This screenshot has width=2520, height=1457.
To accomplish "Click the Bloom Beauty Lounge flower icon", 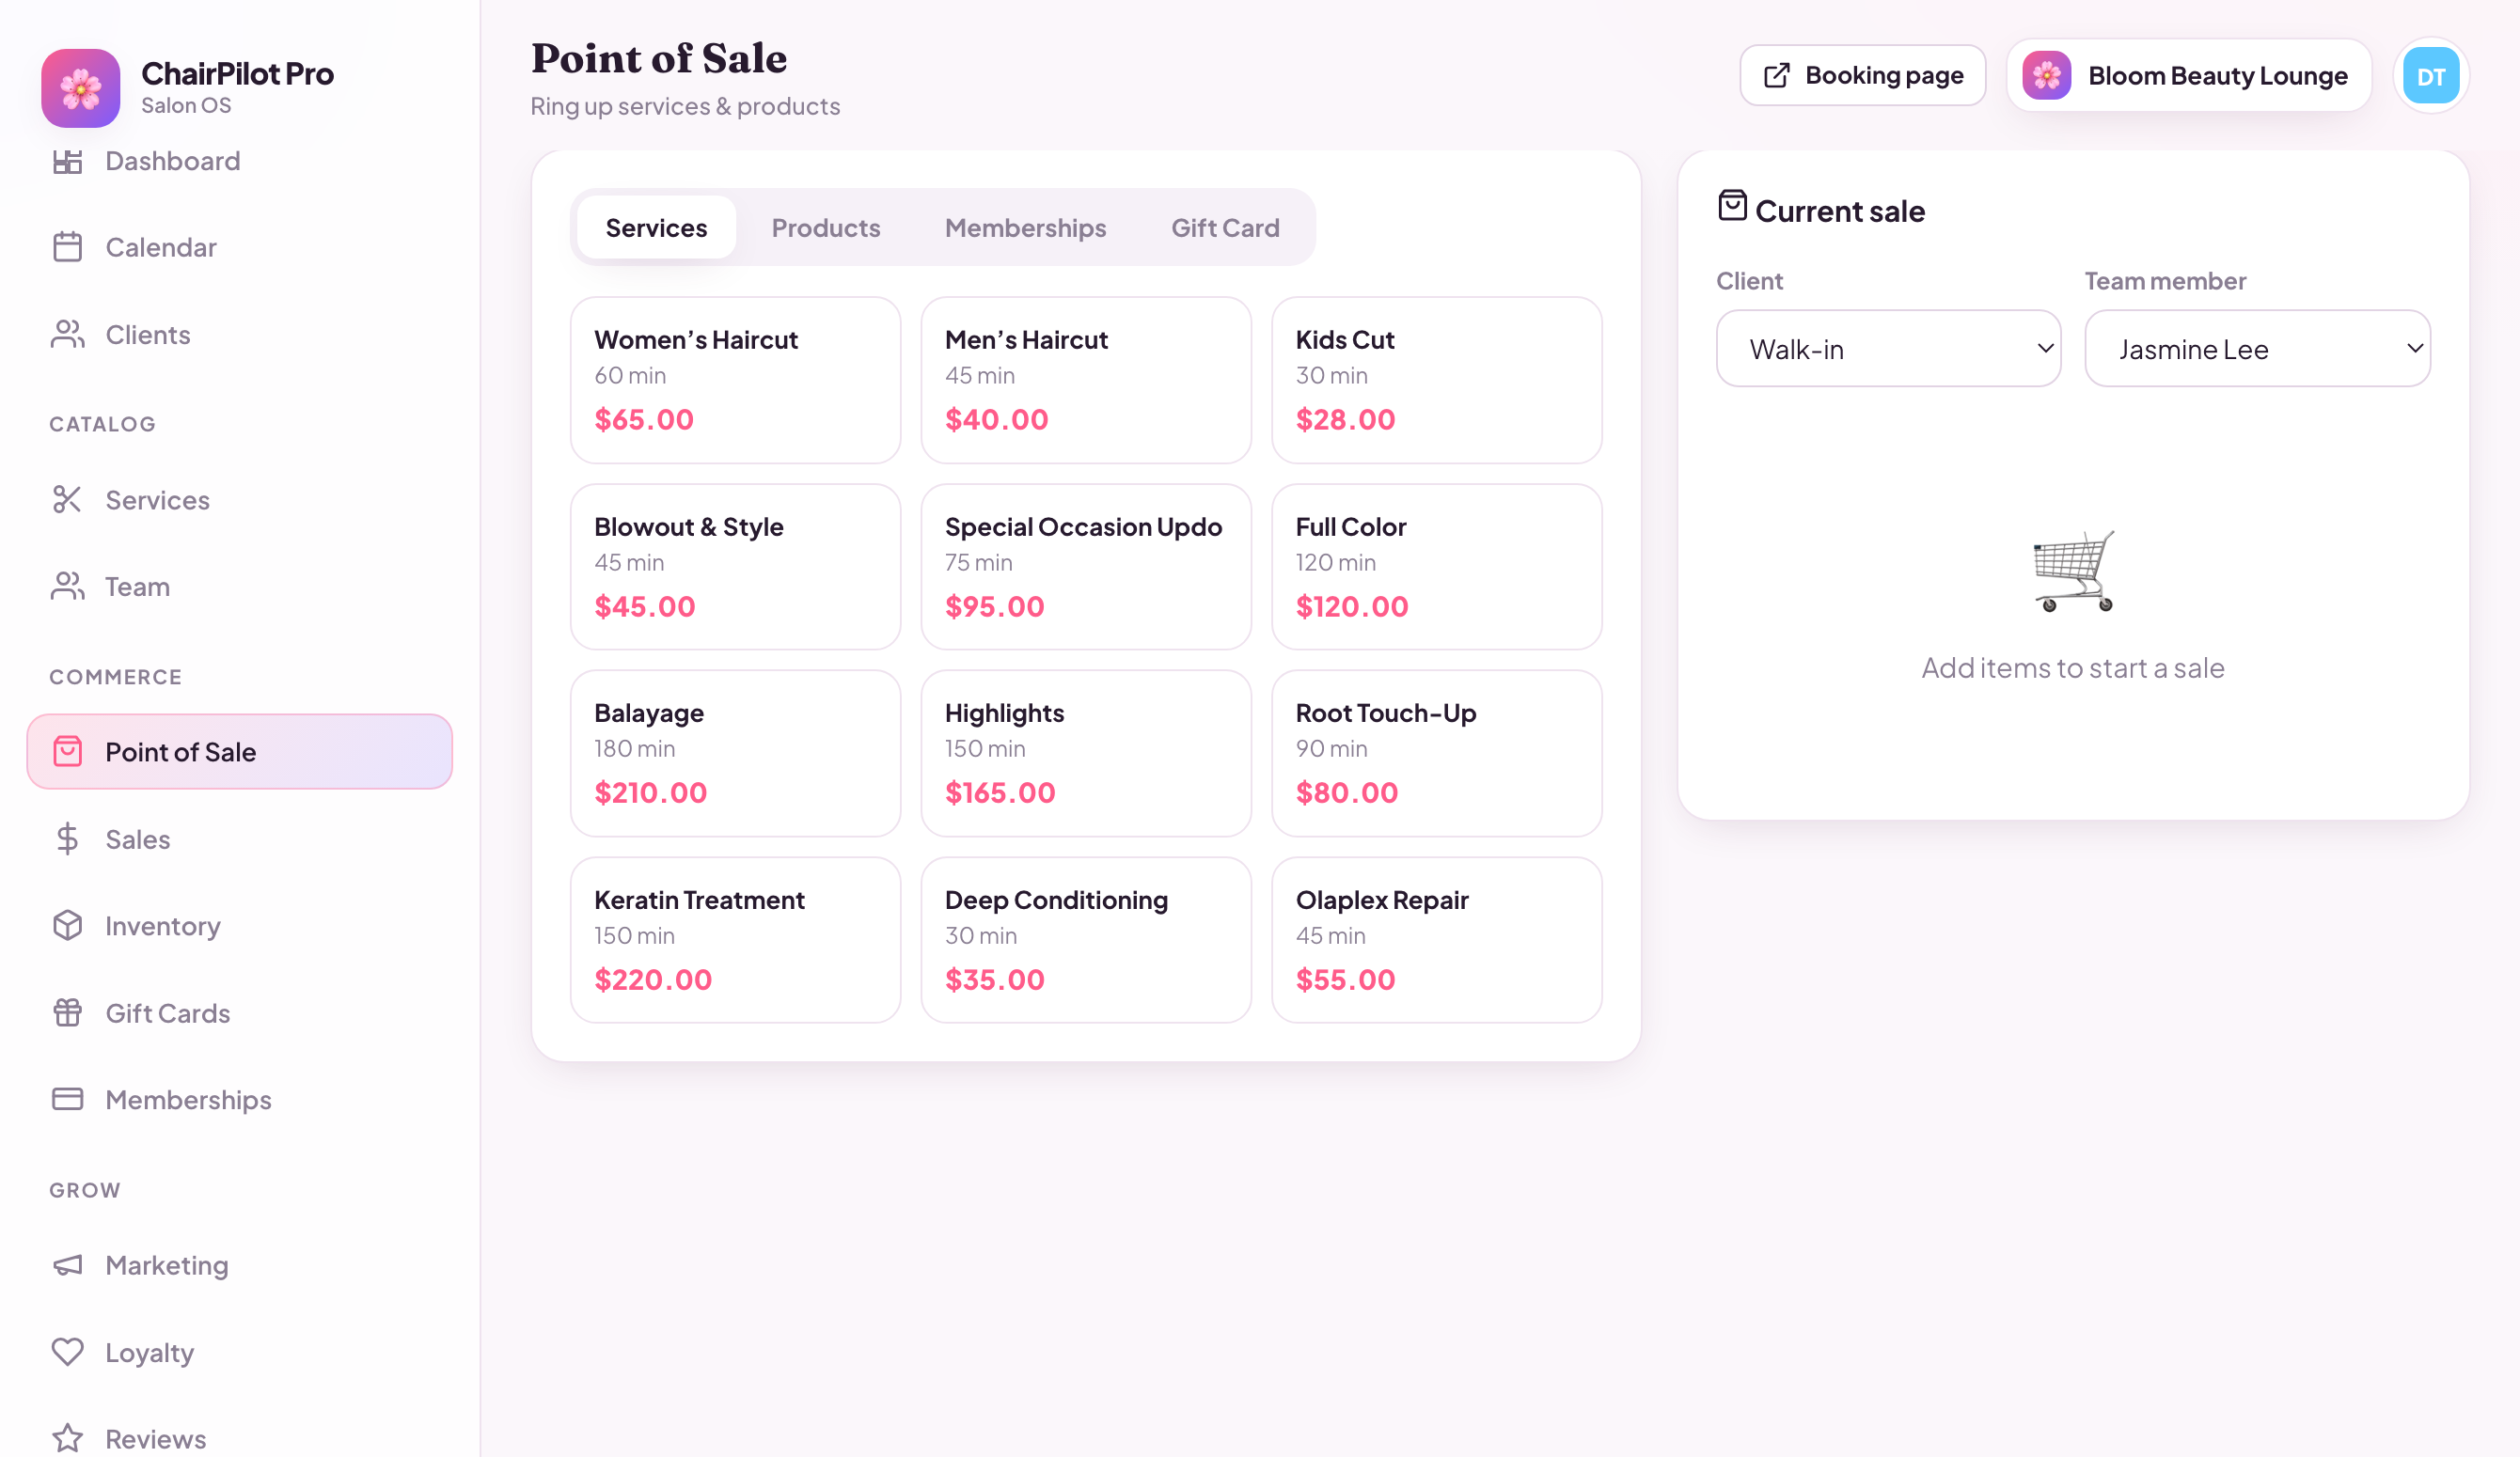I will [x=2046, y=75].
